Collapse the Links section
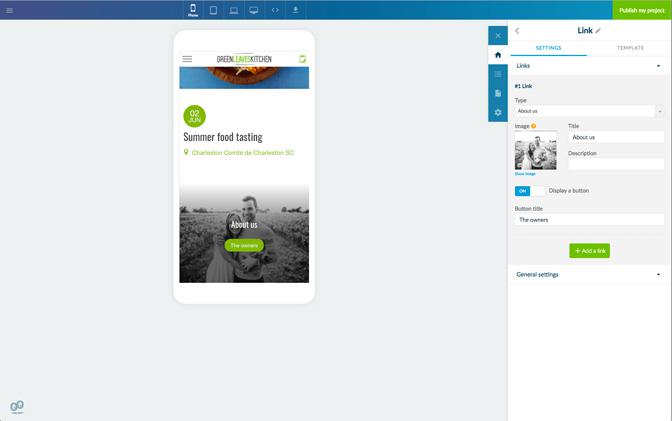 coord(658,66)
